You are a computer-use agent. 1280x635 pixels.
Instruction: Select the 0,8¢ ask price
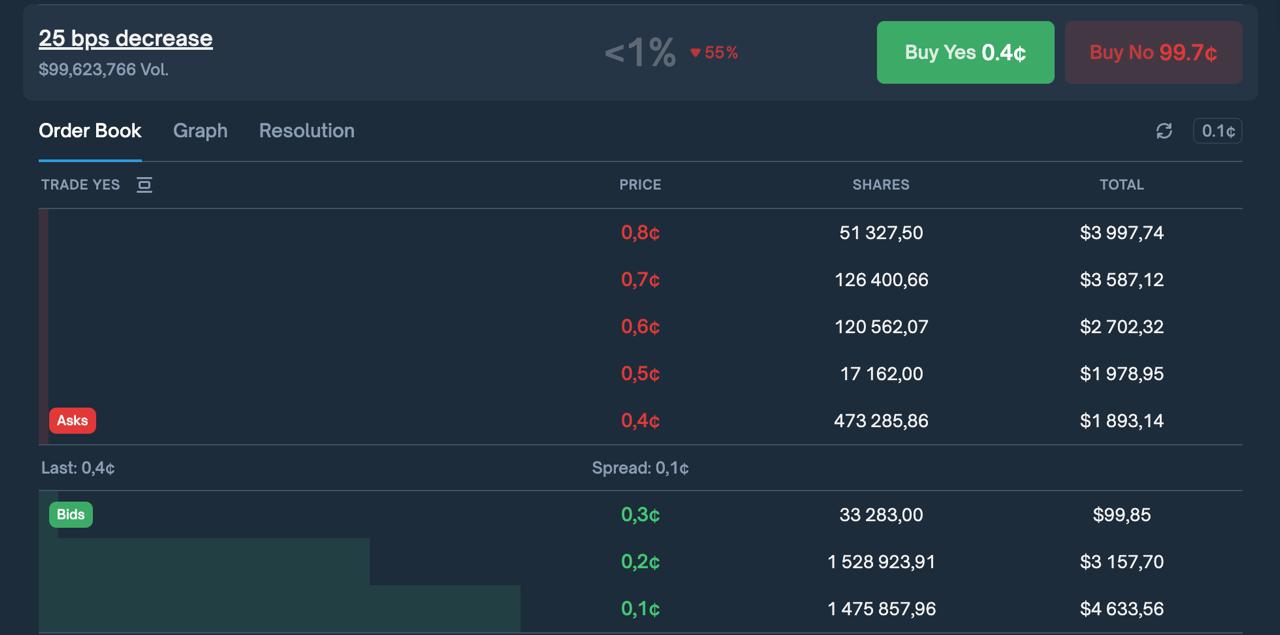(640, 233)
